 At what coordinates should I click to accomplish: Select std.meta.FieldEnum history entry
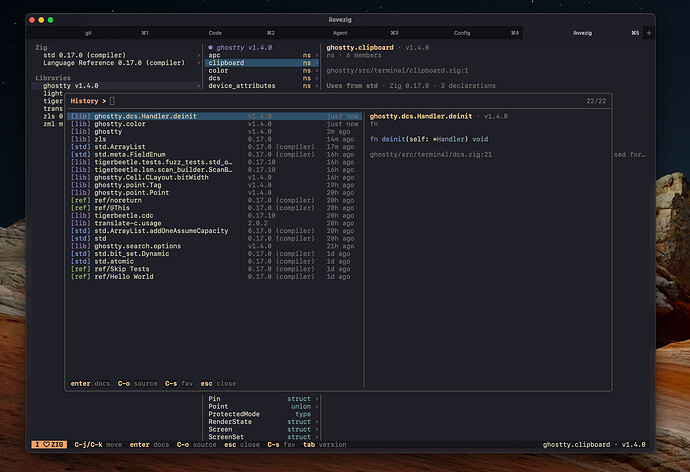(x=214, y=154)
